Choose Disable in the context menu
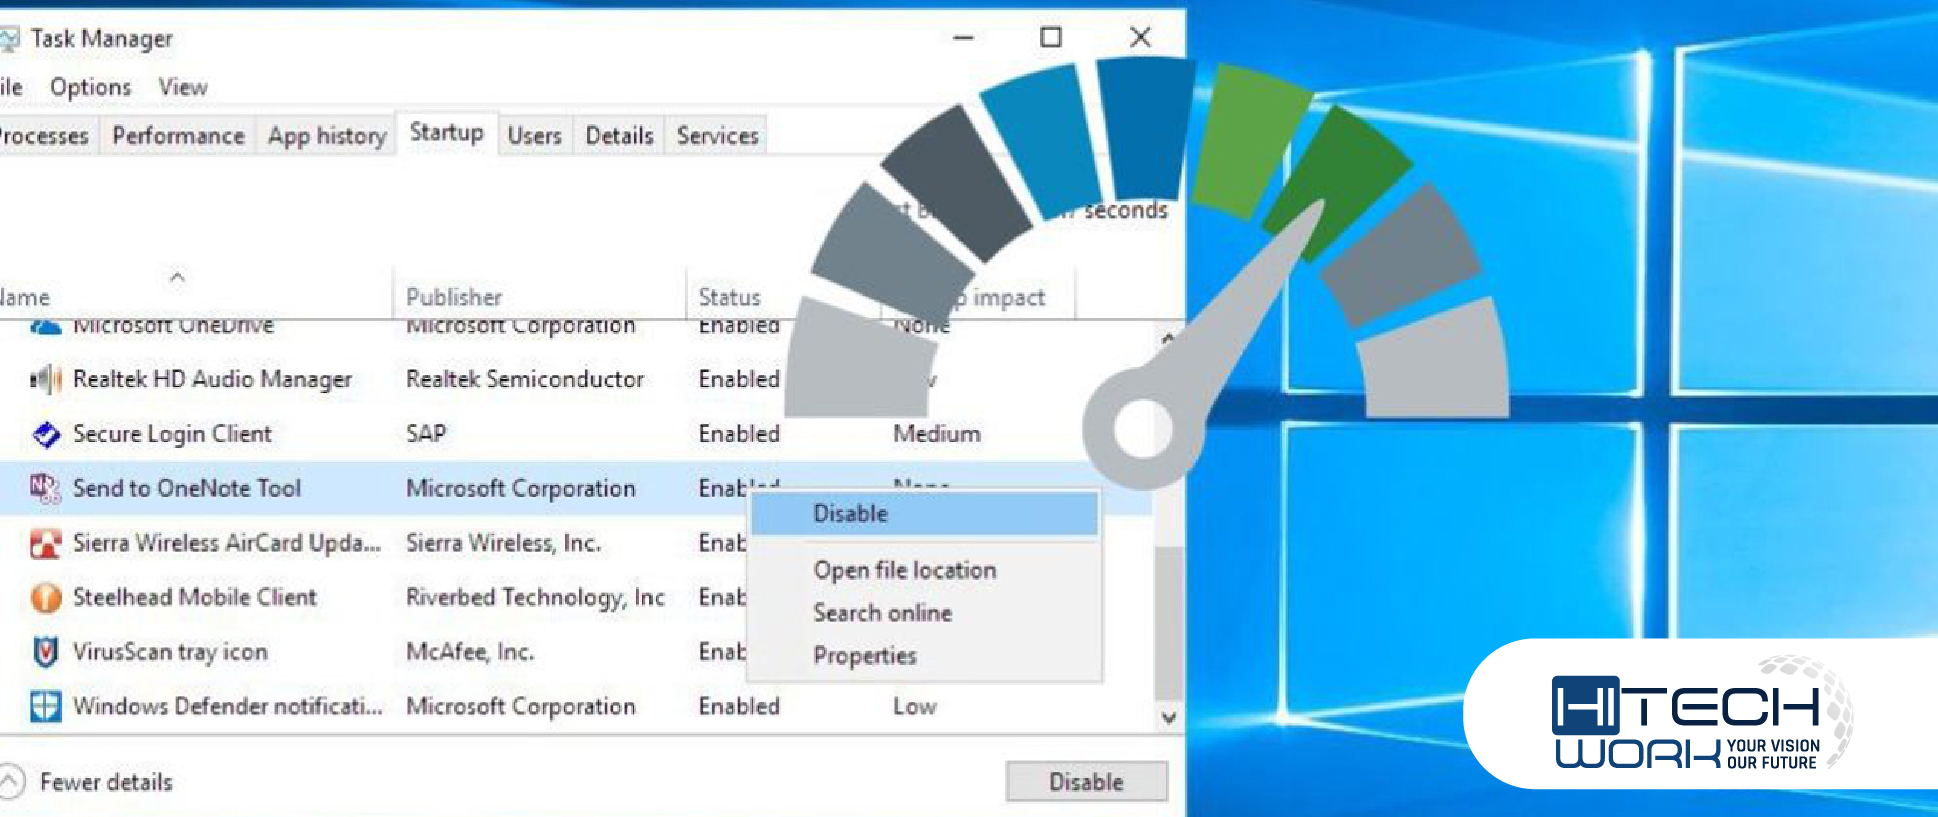Screen dimensions: 1938x817 tap(924, 514)
